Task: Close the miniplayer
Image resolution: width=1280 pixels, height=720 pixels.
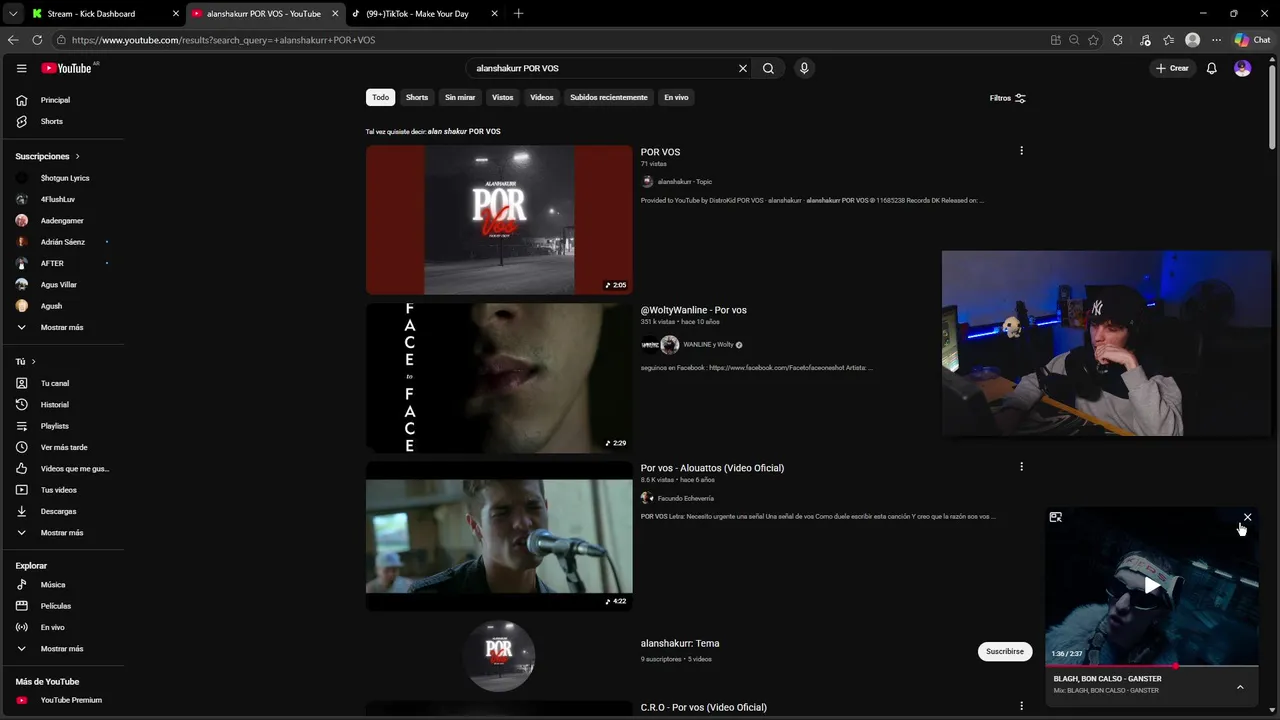Action: [1247, 517]
